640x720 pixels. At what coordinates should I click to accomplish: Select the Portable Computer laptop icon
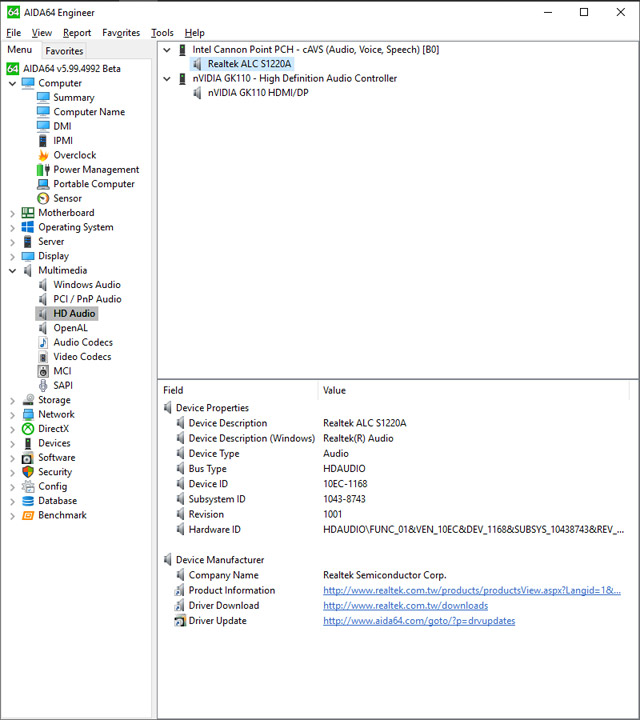click(x=43, y=184)
